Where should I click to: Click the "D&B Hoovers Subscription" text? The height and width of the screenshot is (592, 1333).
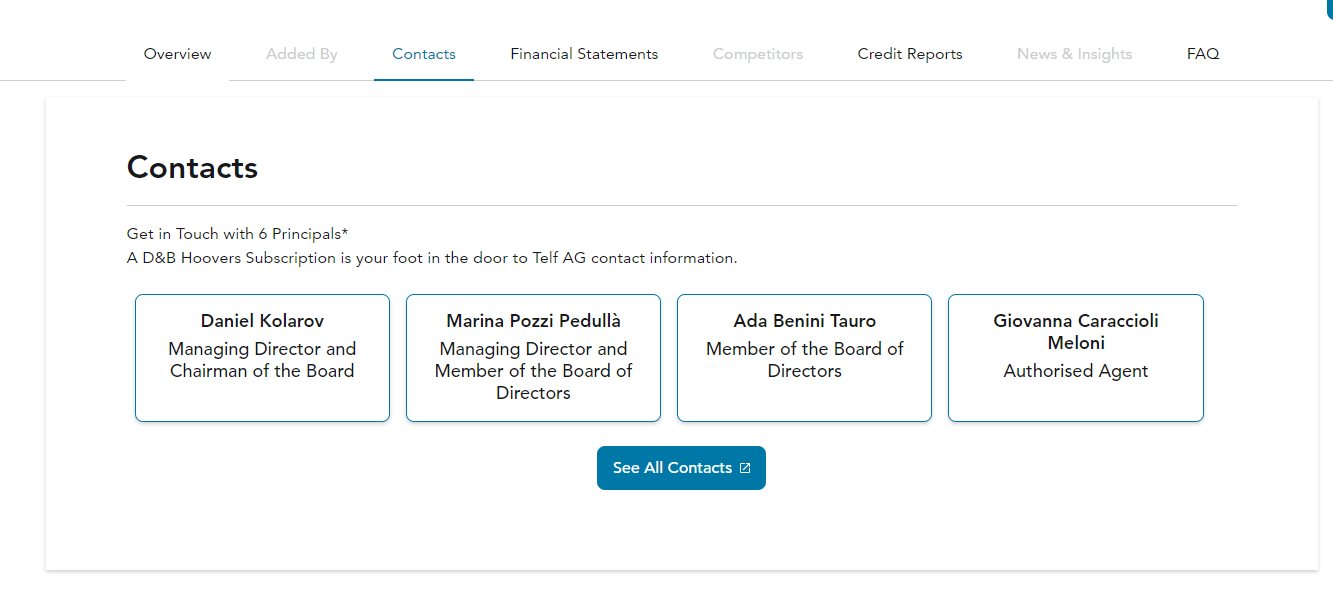(x=240, y=258)
